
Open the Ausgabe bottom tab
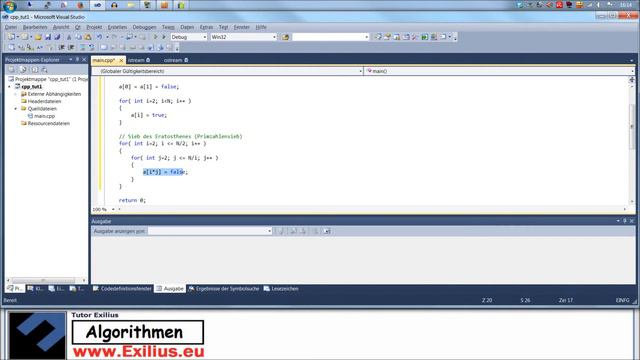pos(170,289)
